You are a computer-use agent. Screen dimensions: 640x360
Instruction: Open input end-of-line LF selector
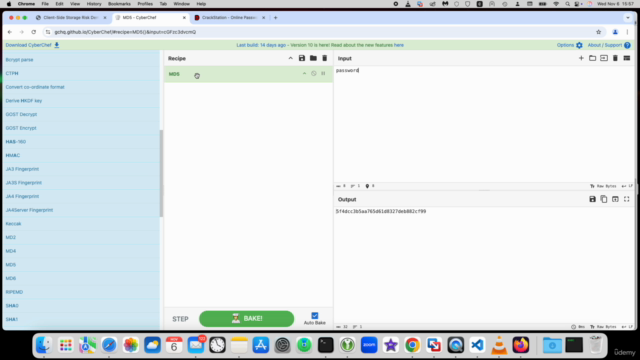coord(627,186)
